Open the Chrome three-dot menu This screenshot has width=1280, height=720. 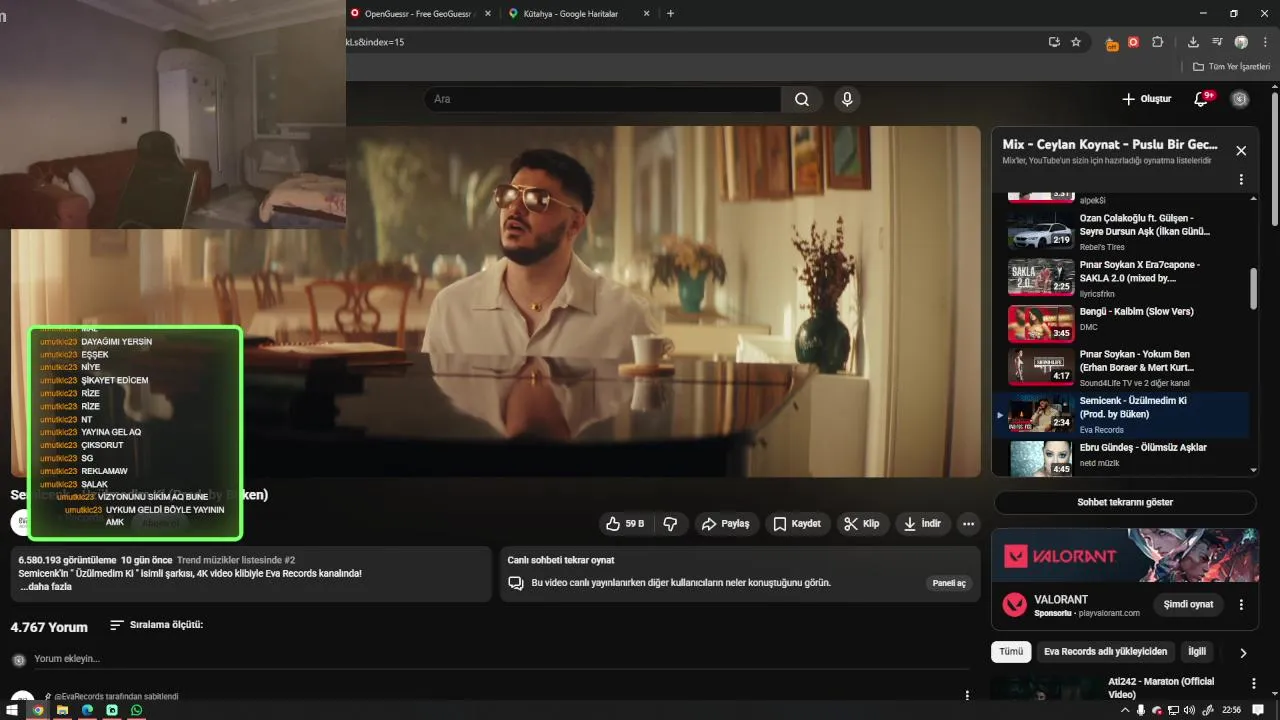pyautogui.click(x=1264, y=42)
